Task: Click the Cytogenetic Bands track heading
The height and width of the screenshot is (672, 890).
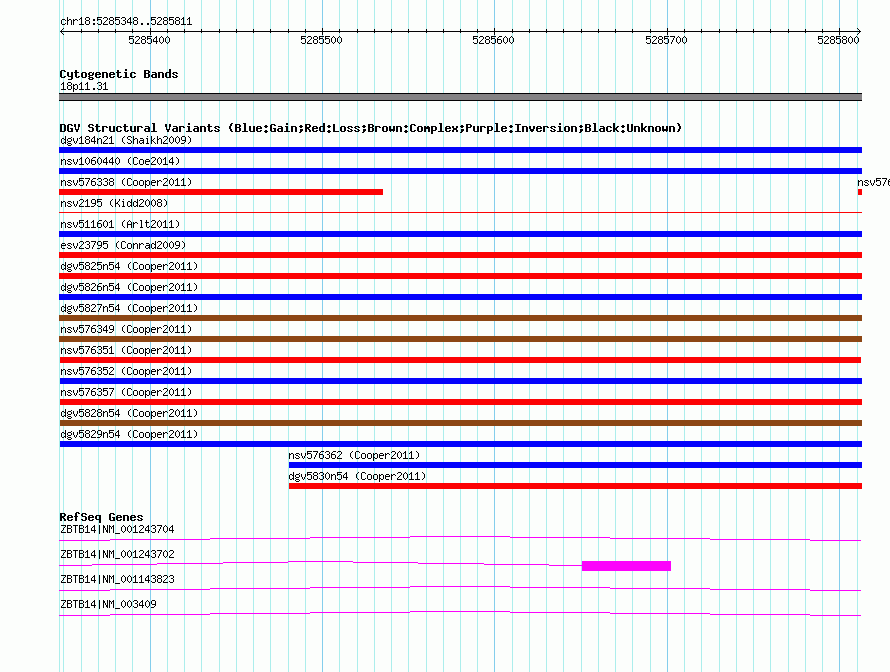Action: (x=119, y=74)
